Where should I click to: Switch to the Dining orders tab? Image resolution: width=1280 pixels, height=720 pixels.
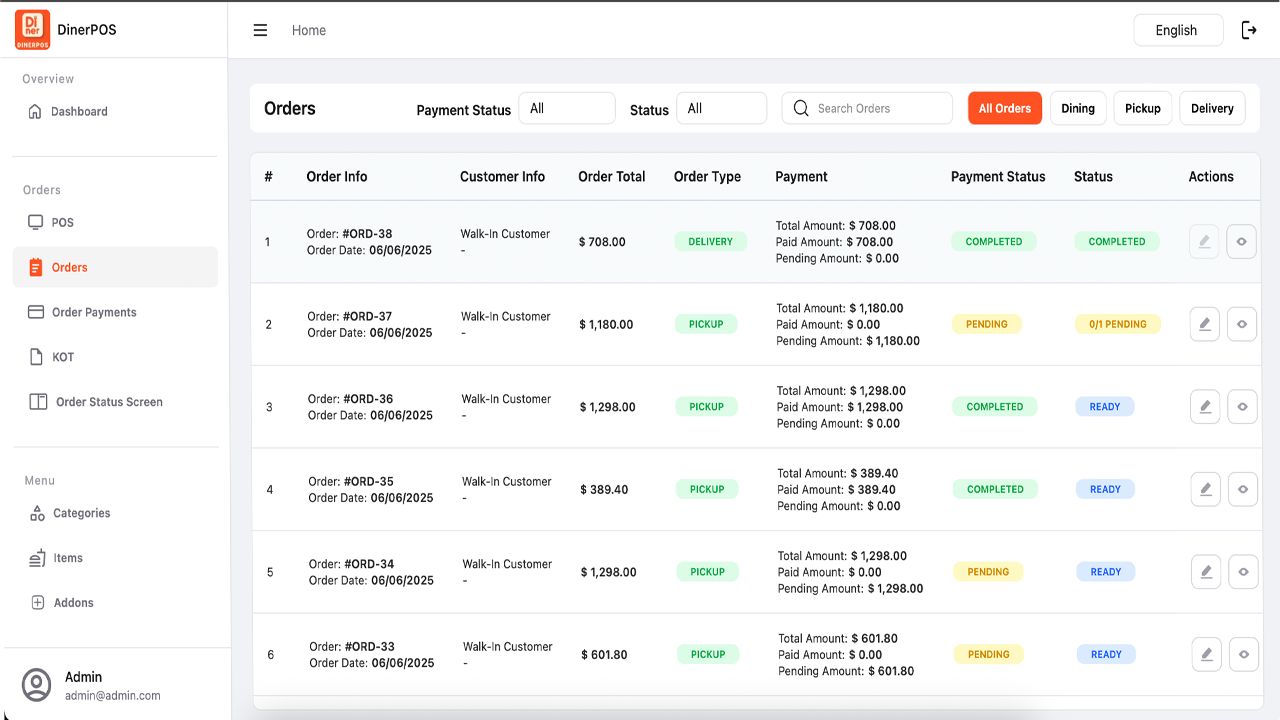[1077, 108]
